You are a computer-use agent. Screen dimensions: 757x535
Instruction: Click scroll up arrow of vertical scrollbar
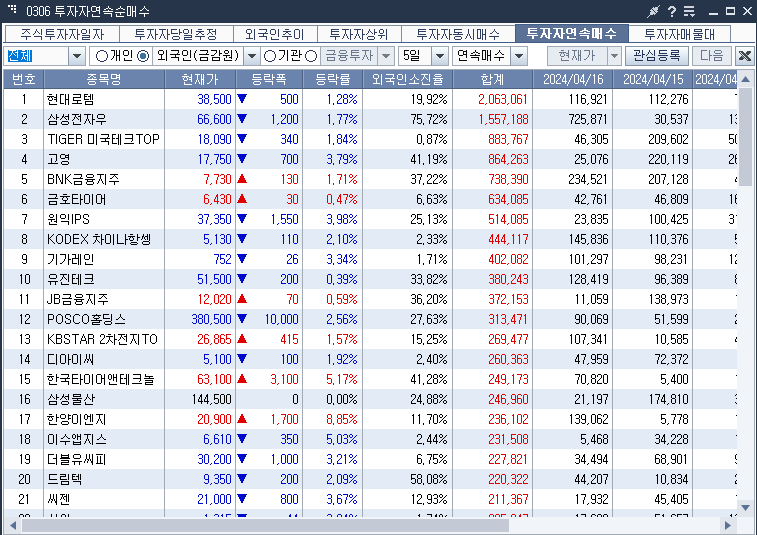tap(745, 79)
